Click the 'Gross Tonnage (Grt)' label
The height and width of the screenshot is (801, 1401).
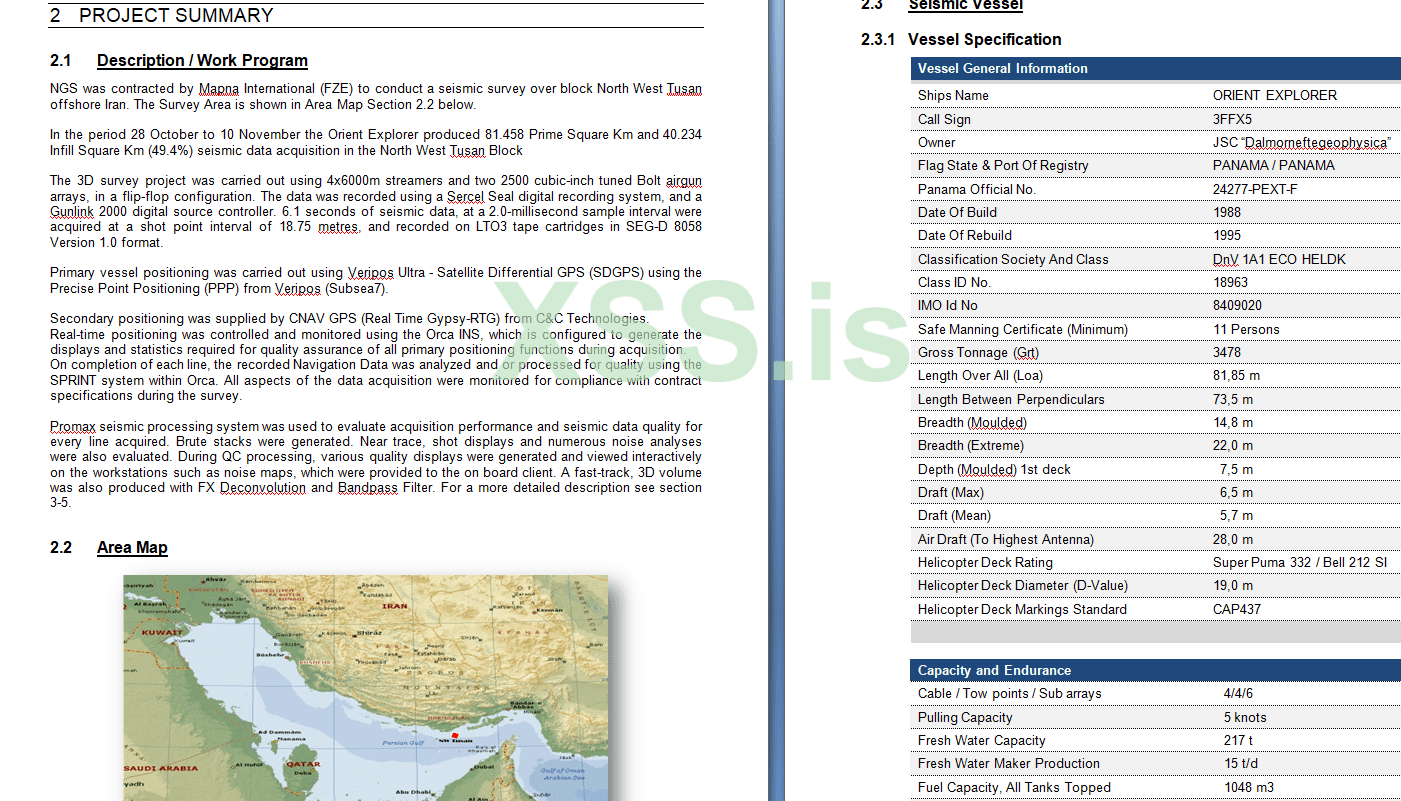click(x=978, y=352)
